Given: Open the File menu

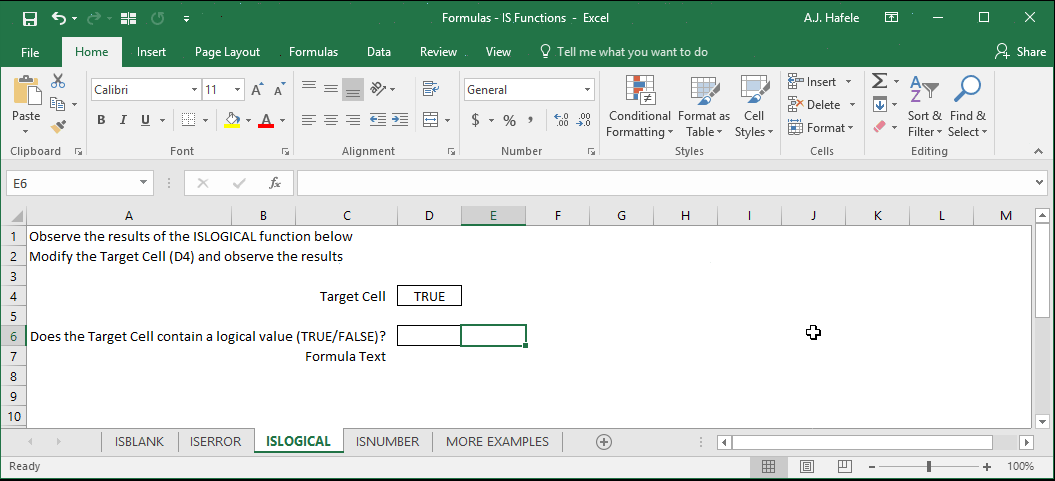Looking at the screenshot, I should pyautogui.click(x=30, y=52).
